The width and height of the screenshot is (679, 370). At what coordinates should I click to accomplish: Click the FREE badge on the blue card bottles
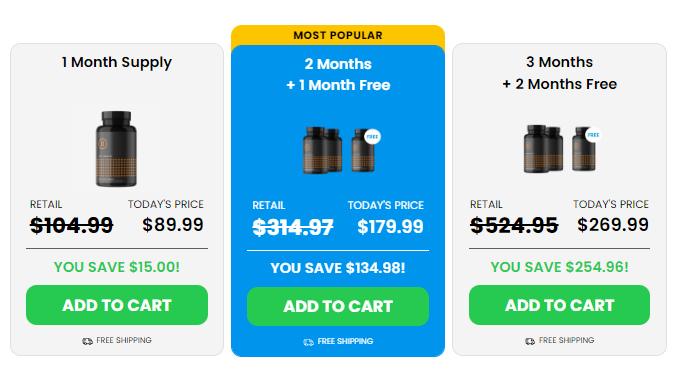click(372, 136)
